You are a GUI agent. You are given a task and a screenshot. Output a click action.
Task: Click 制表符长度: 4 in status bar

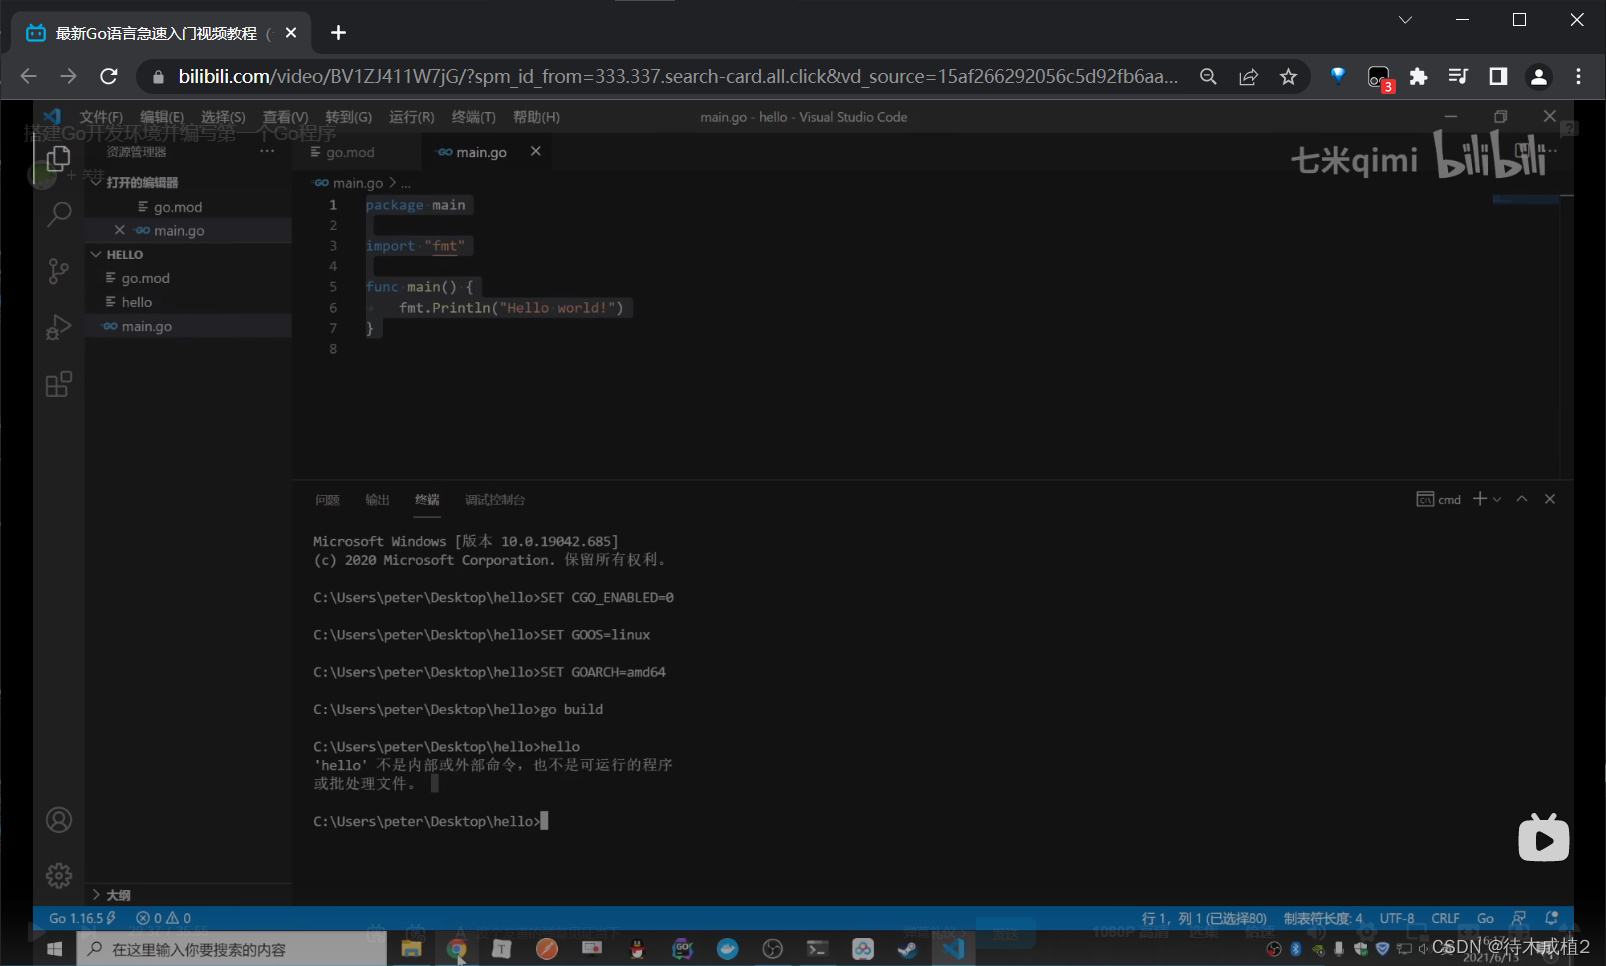(x=1323, y=918)
